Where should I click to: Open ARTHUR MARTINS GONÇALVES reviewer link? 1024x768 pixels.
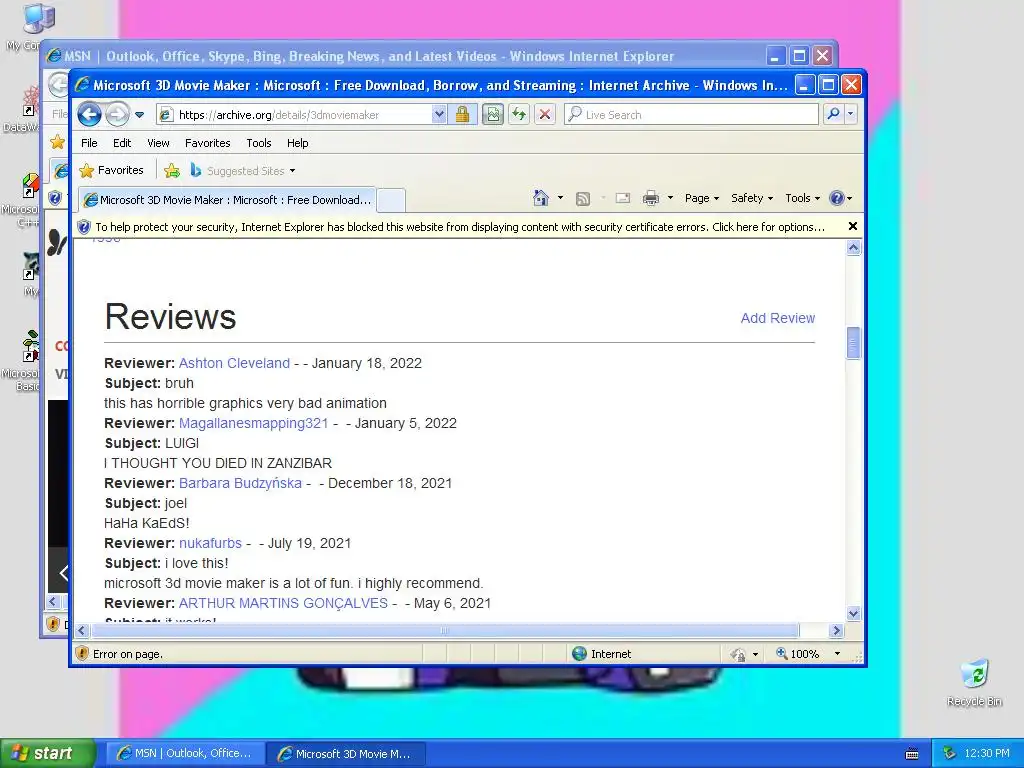[283, 603]
